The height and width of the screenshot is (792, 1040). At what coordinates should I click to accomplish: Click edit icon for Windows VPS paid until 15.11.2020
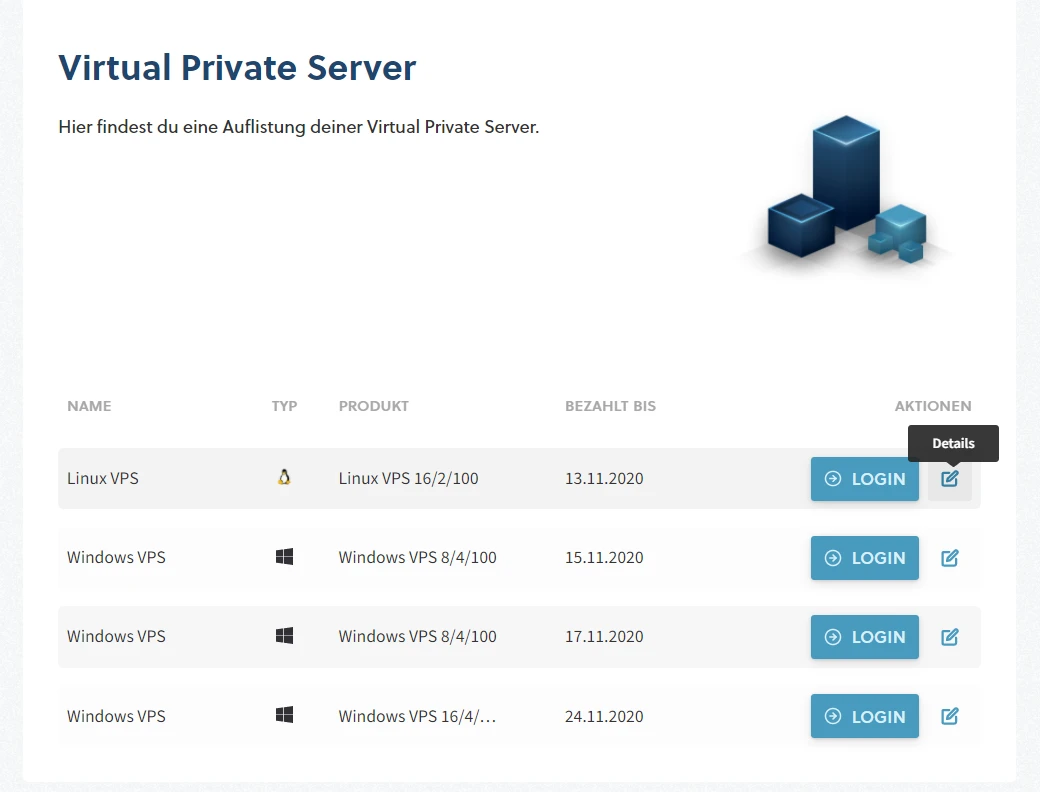(950, 558)
